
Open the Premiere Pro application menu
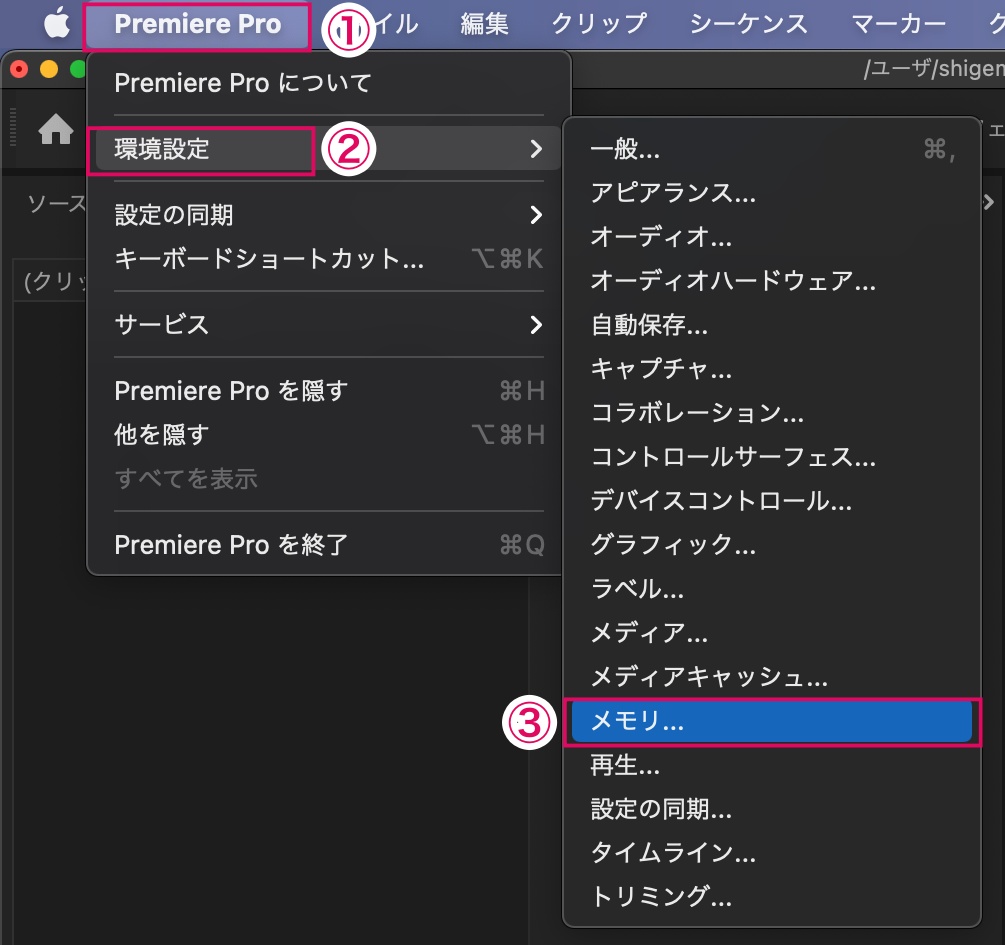click(x=197, y=24)
